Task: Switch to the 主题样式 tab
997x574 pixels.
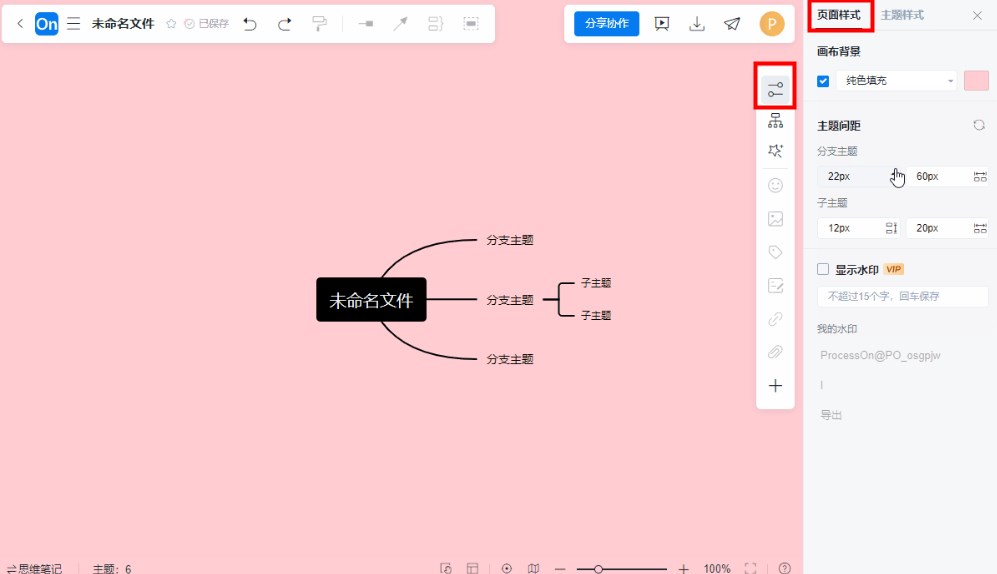Action: pos(902,15)
